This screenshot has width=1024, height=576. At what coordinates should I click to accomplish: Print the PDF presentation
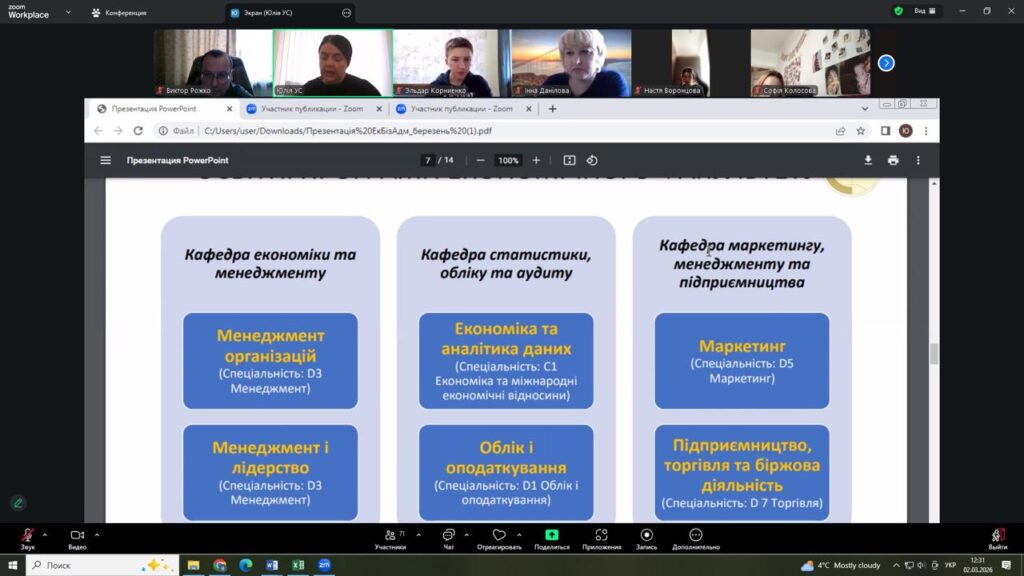click(x=893, y=160)
